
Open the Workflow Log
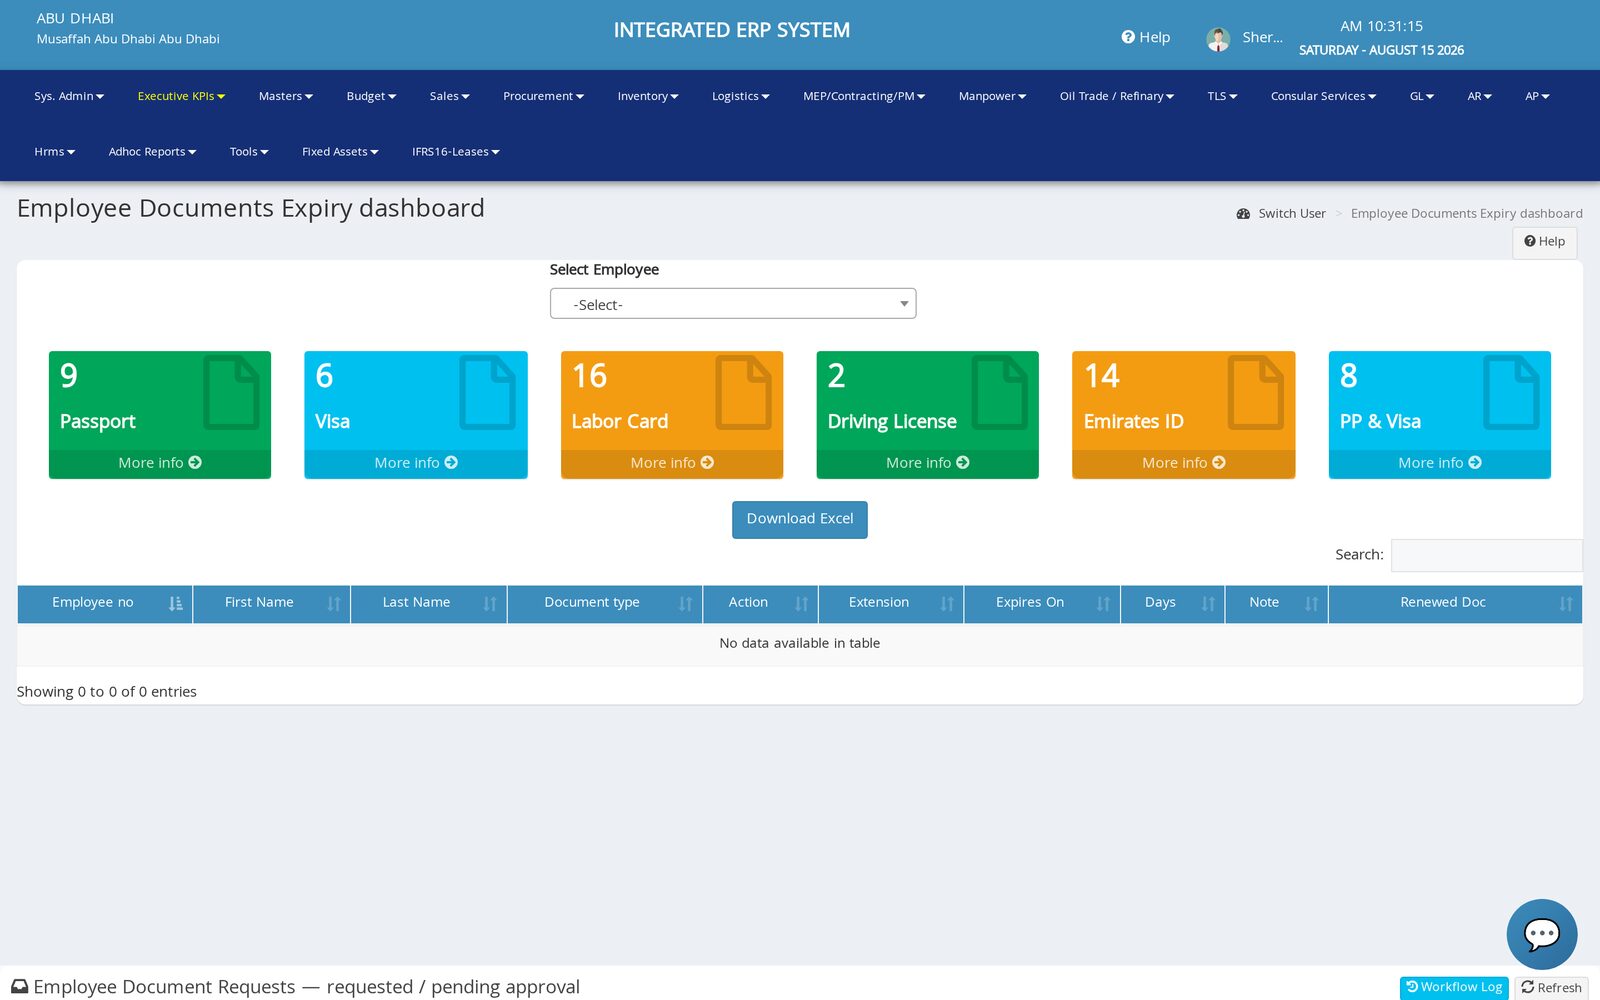tap(1454, 987)
